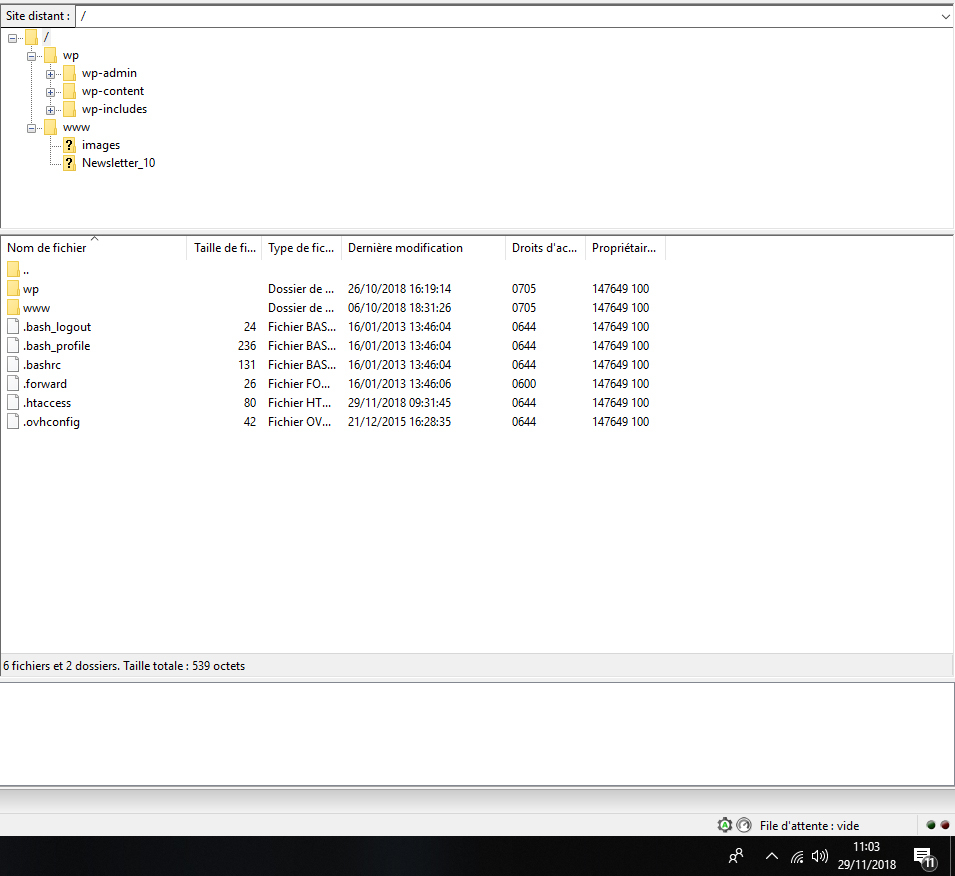Click the Wi-Fi network icon in tray
955x876 pixels.
797,857
